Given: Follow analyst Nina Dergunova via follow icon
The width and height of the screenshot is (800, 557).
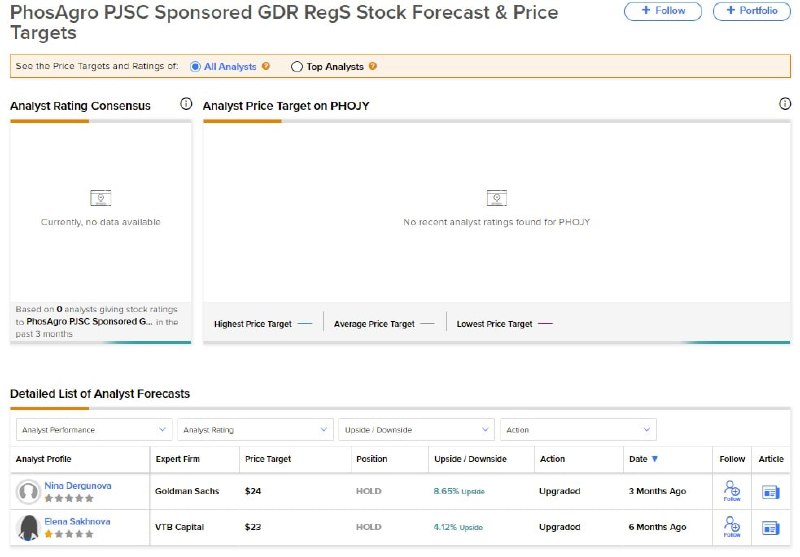Looking at the screenshot, I should click(x=732, y=491).
